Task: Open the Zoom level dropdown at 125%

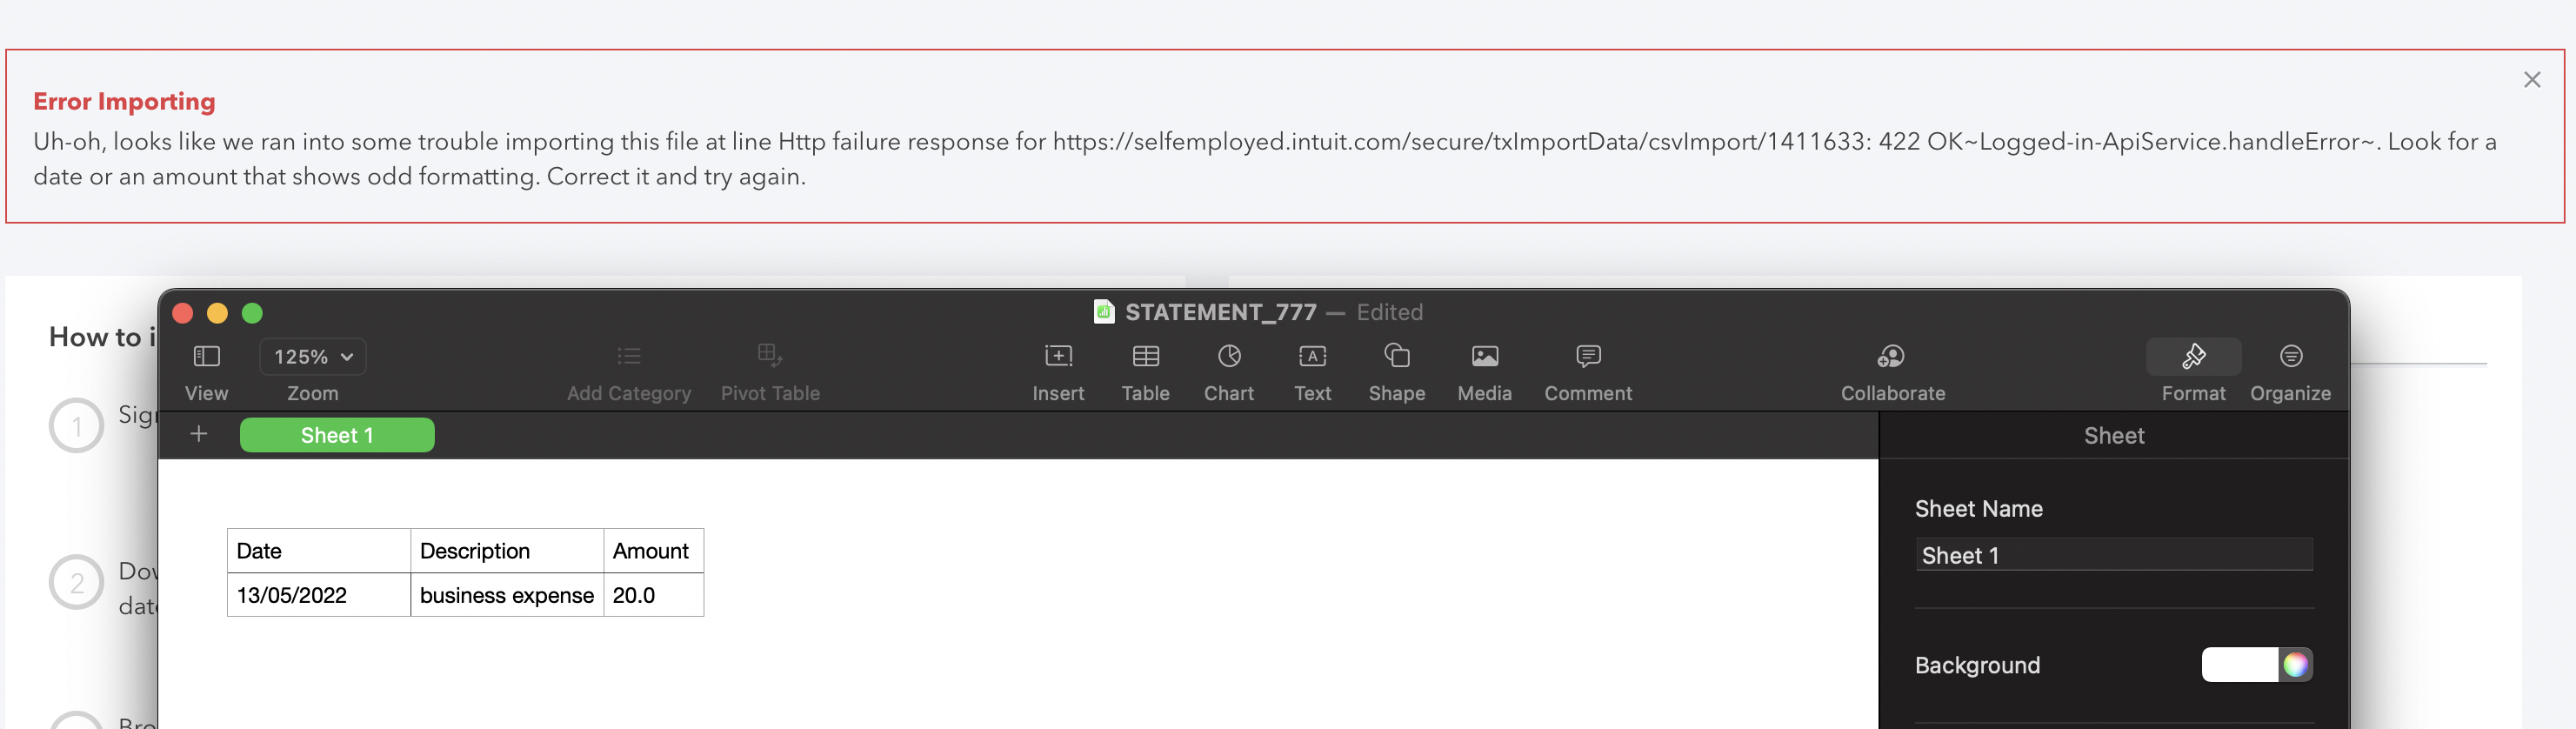Action: pos(312,356)
